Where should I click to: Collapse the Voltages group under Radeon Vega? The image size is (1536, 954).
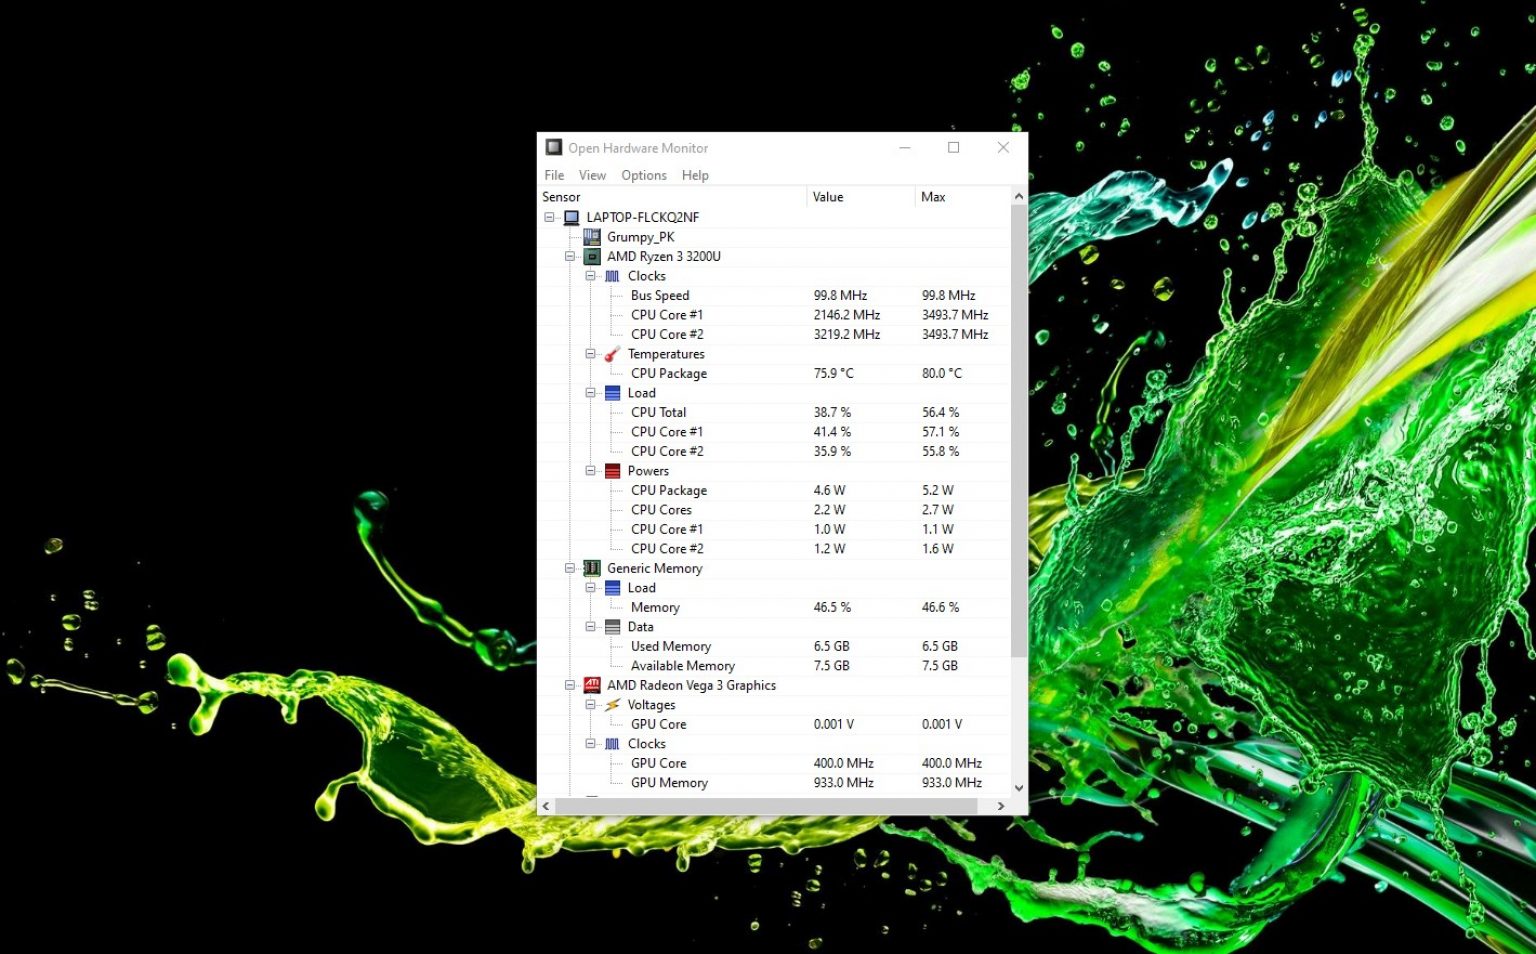coord(591,705)
